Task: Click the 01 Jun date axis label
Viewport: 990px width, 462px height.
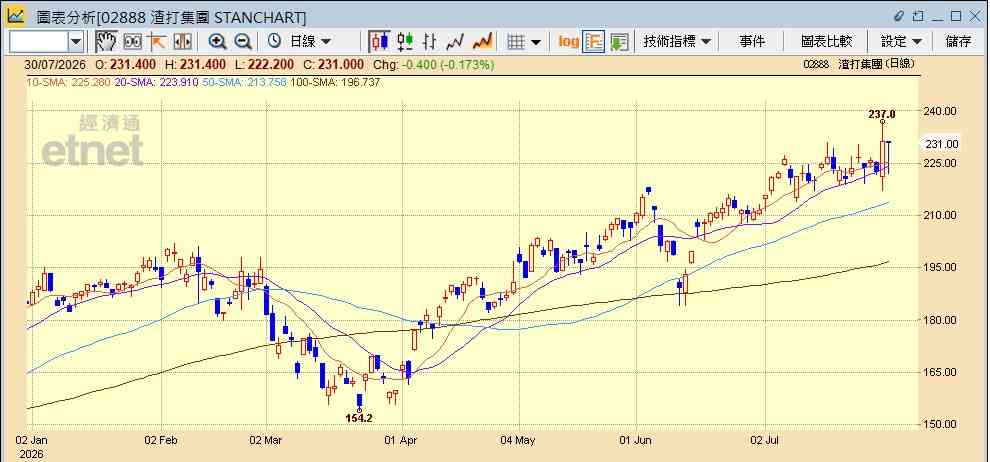Action: coord(636,439)
